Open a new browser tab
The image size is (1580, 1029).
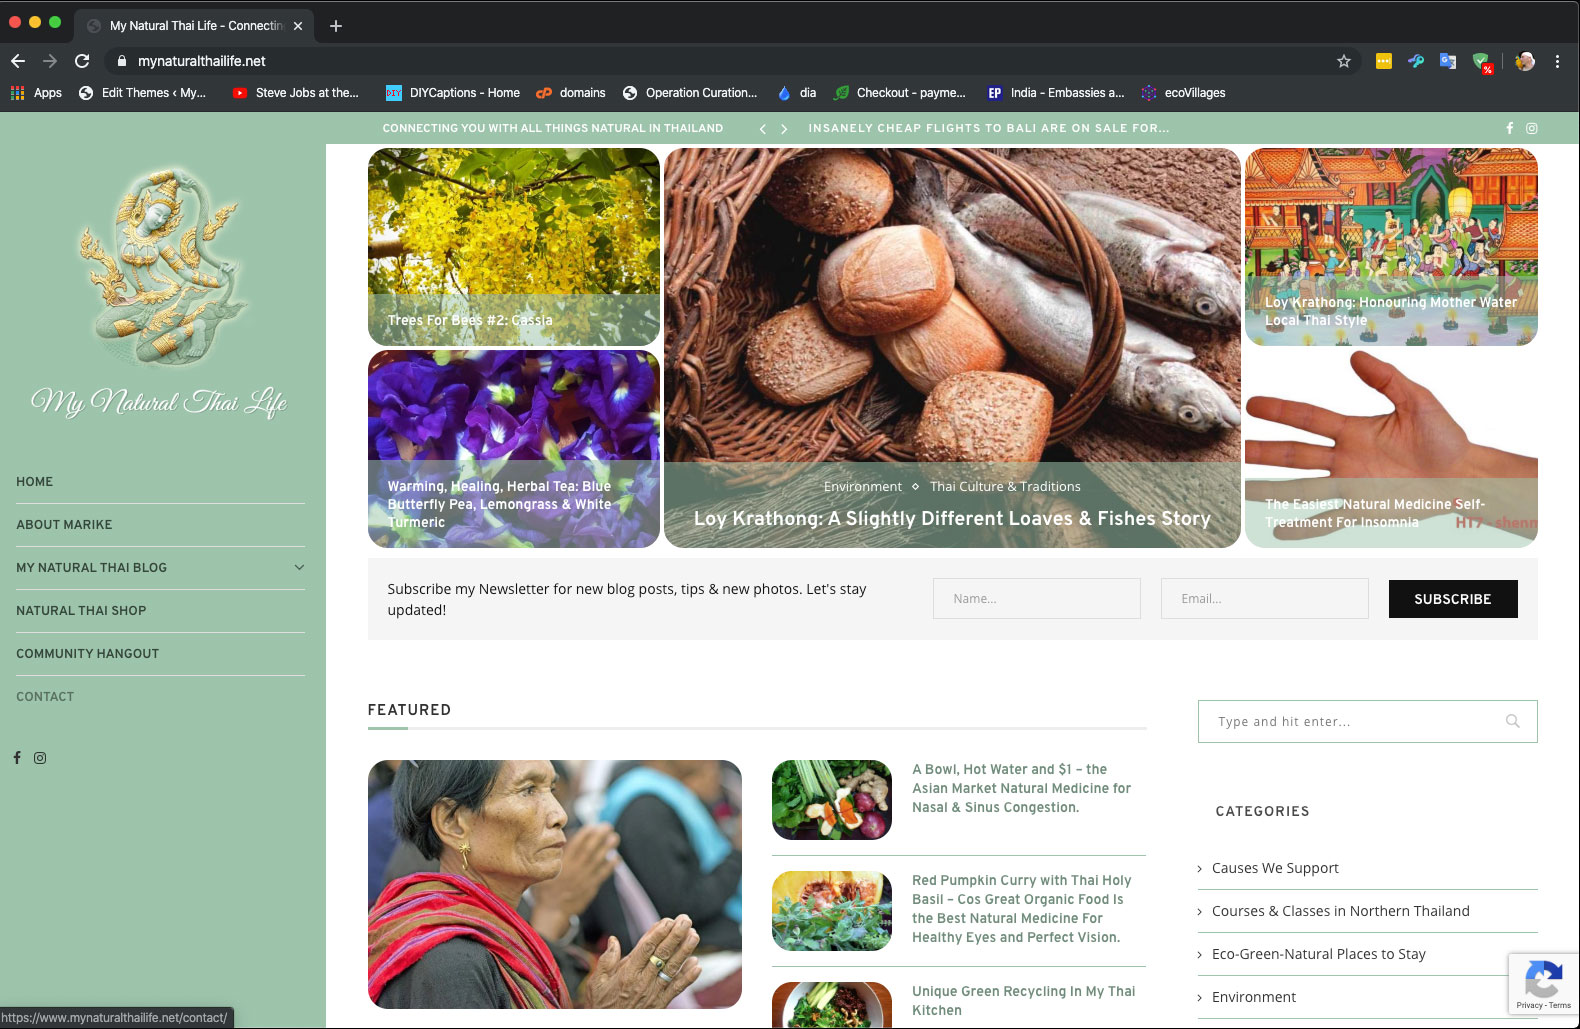click(336, 26)
